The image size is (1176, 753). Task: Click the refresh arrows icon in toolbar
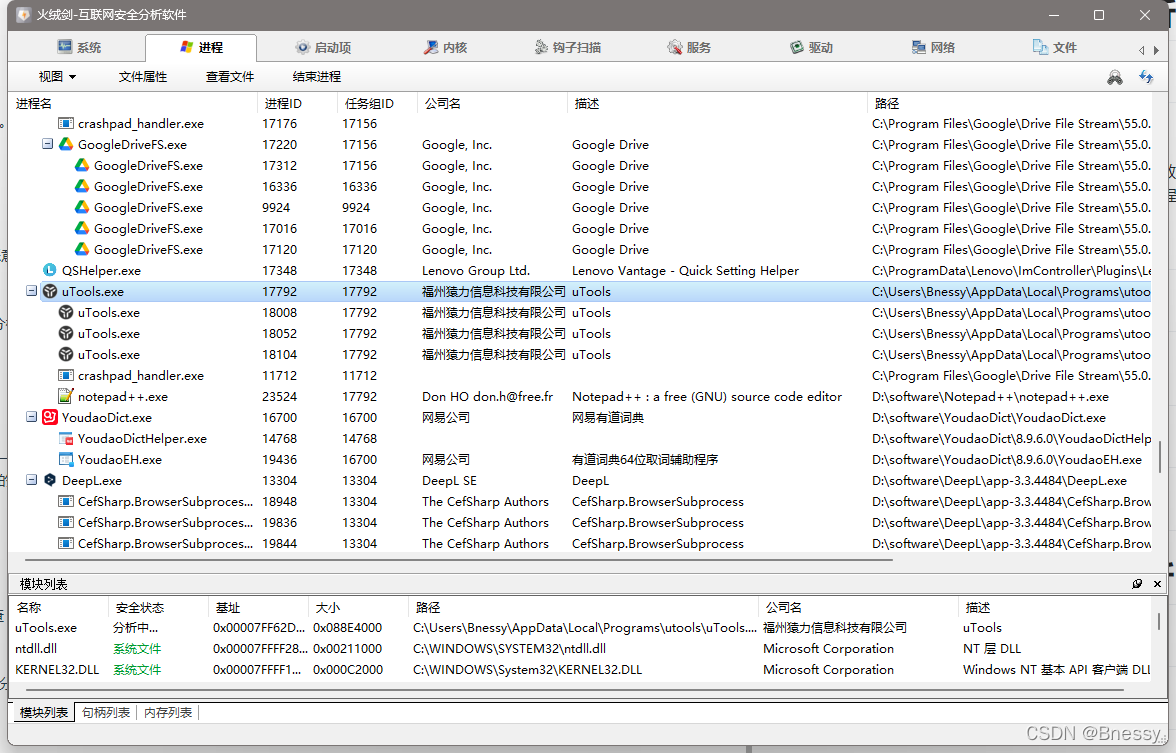[1146, 76]
